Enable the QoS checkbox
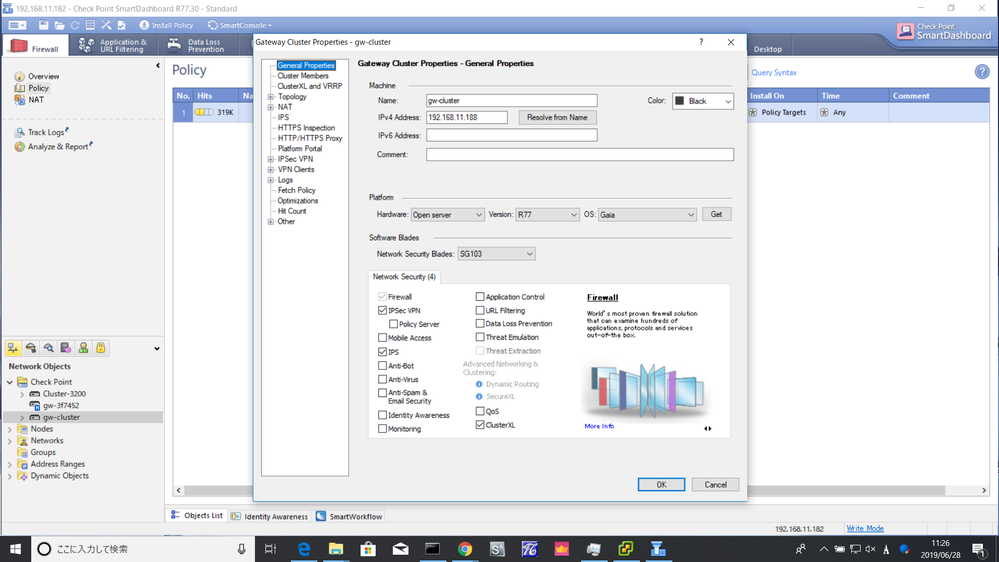999x562 pixels. tap(480, 411)
